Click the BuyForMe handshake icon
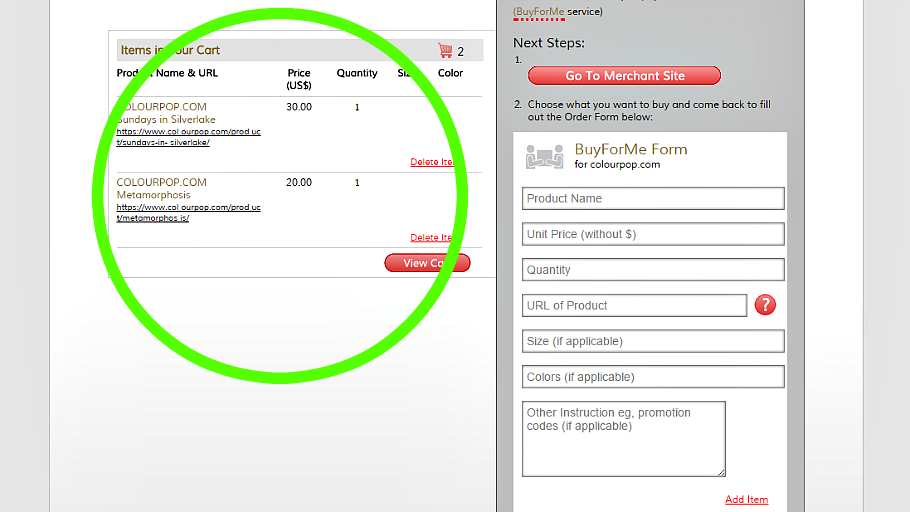 pyautogui.click(x=544, y=156)
